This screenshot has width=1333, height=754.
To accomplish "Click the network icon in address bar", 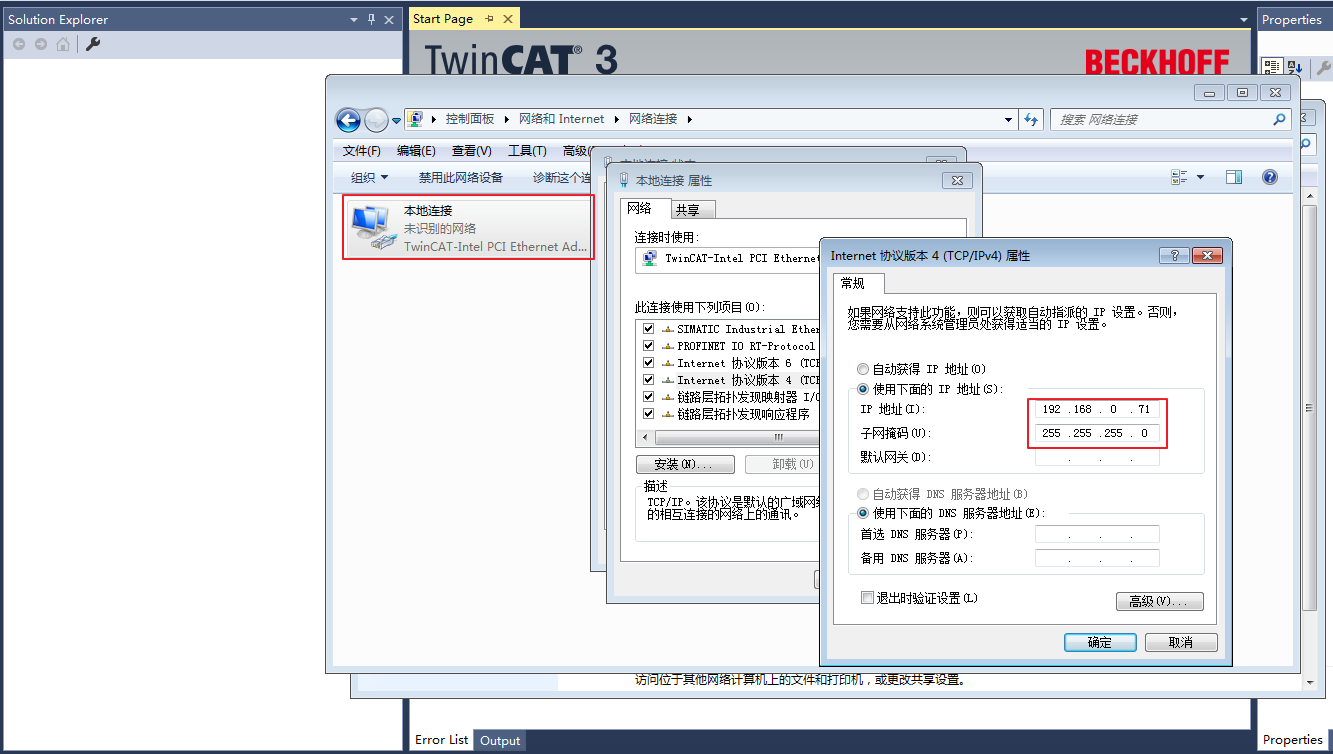I will click(x=415, y=119).
